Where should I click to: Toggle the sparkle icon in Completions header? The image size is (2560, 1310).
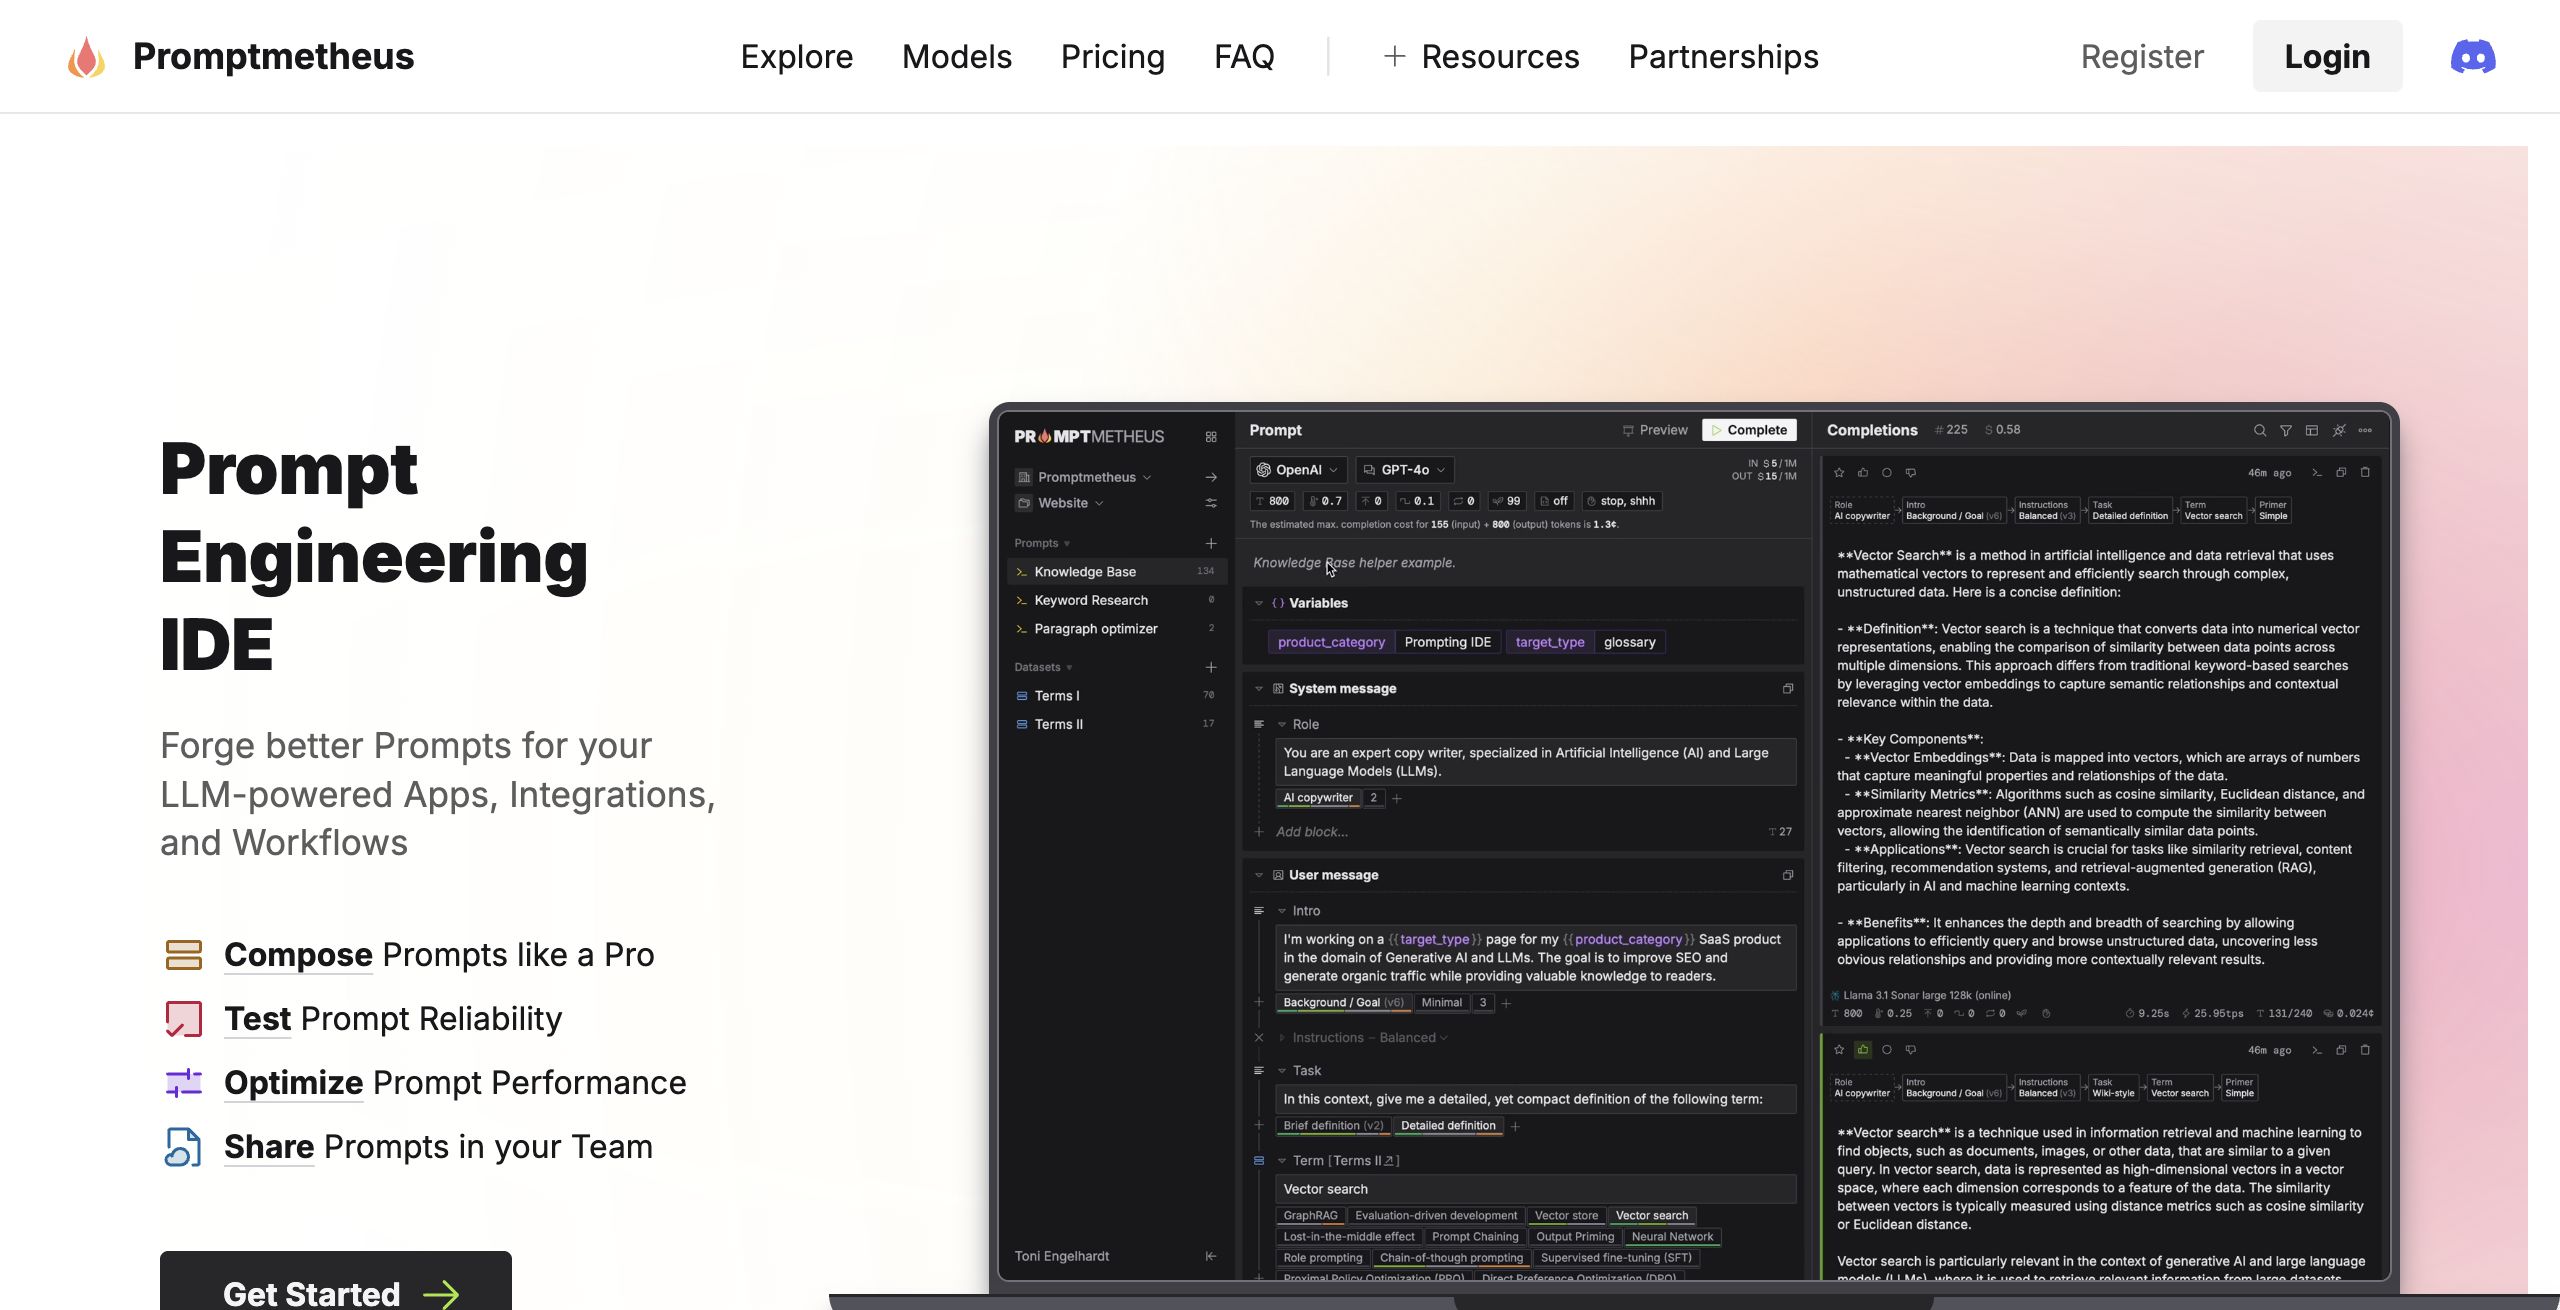(2339, 430)
